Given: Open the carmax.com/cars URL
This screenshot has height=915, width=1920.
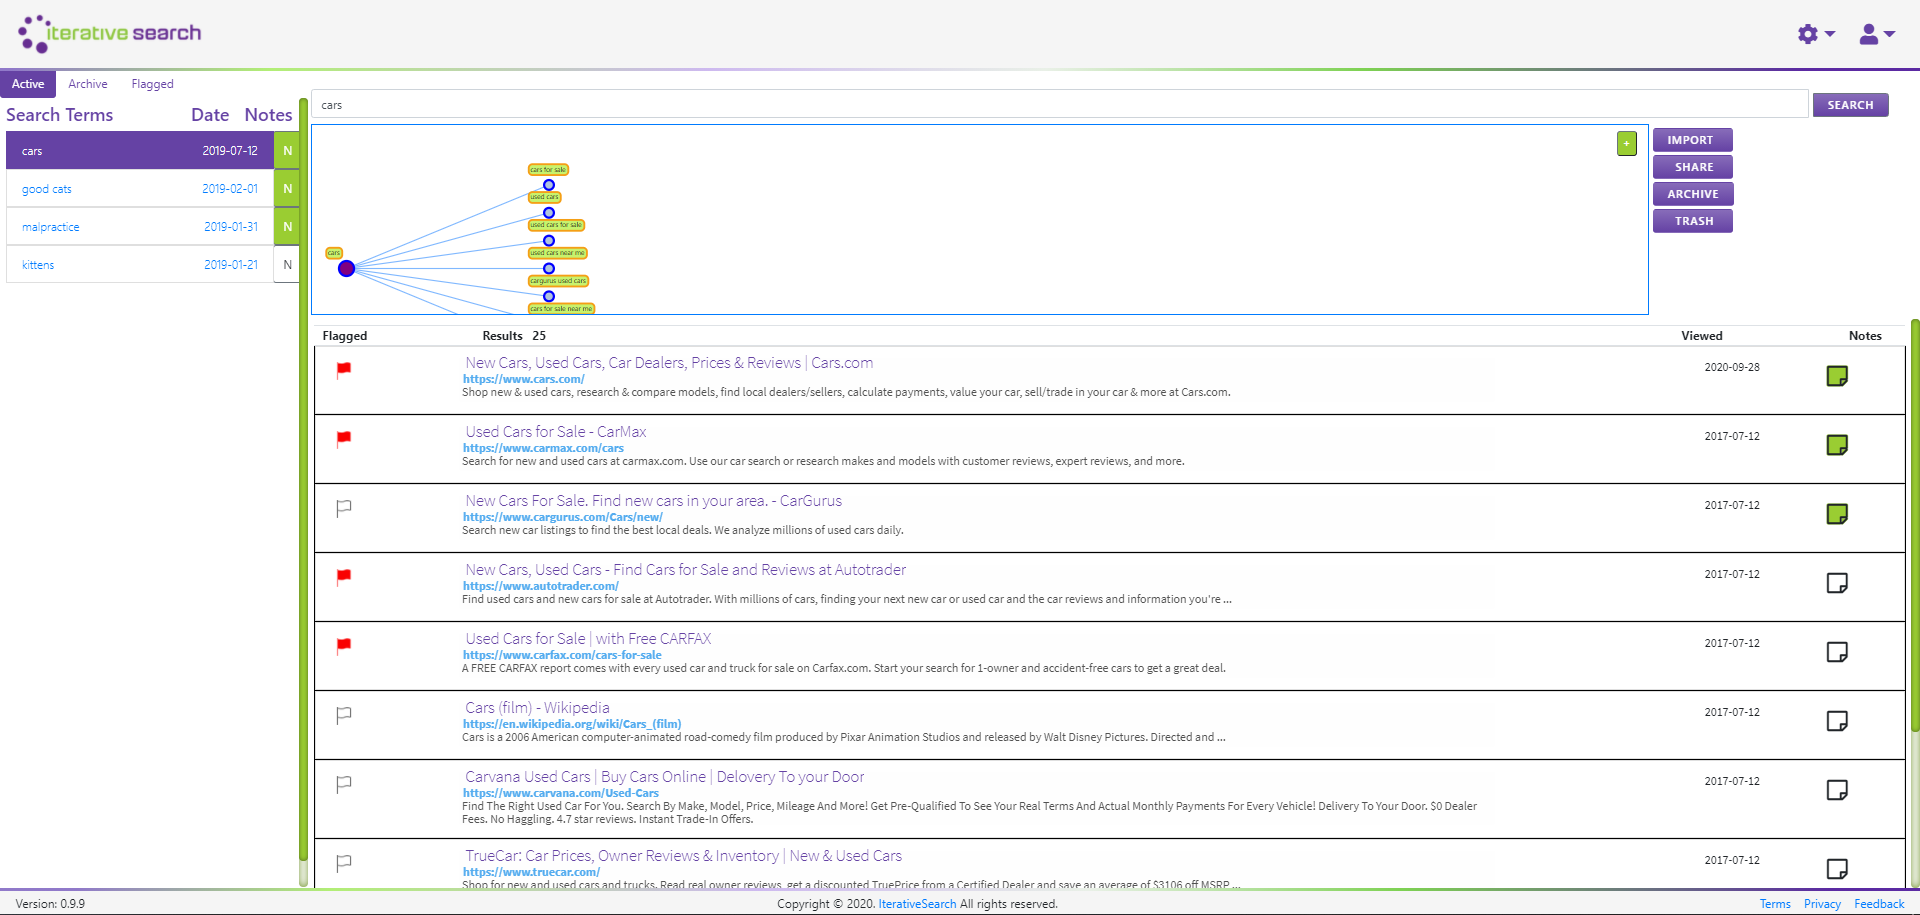Looking at the screenshot, I should pyautogui.click(x=543, y=448).
